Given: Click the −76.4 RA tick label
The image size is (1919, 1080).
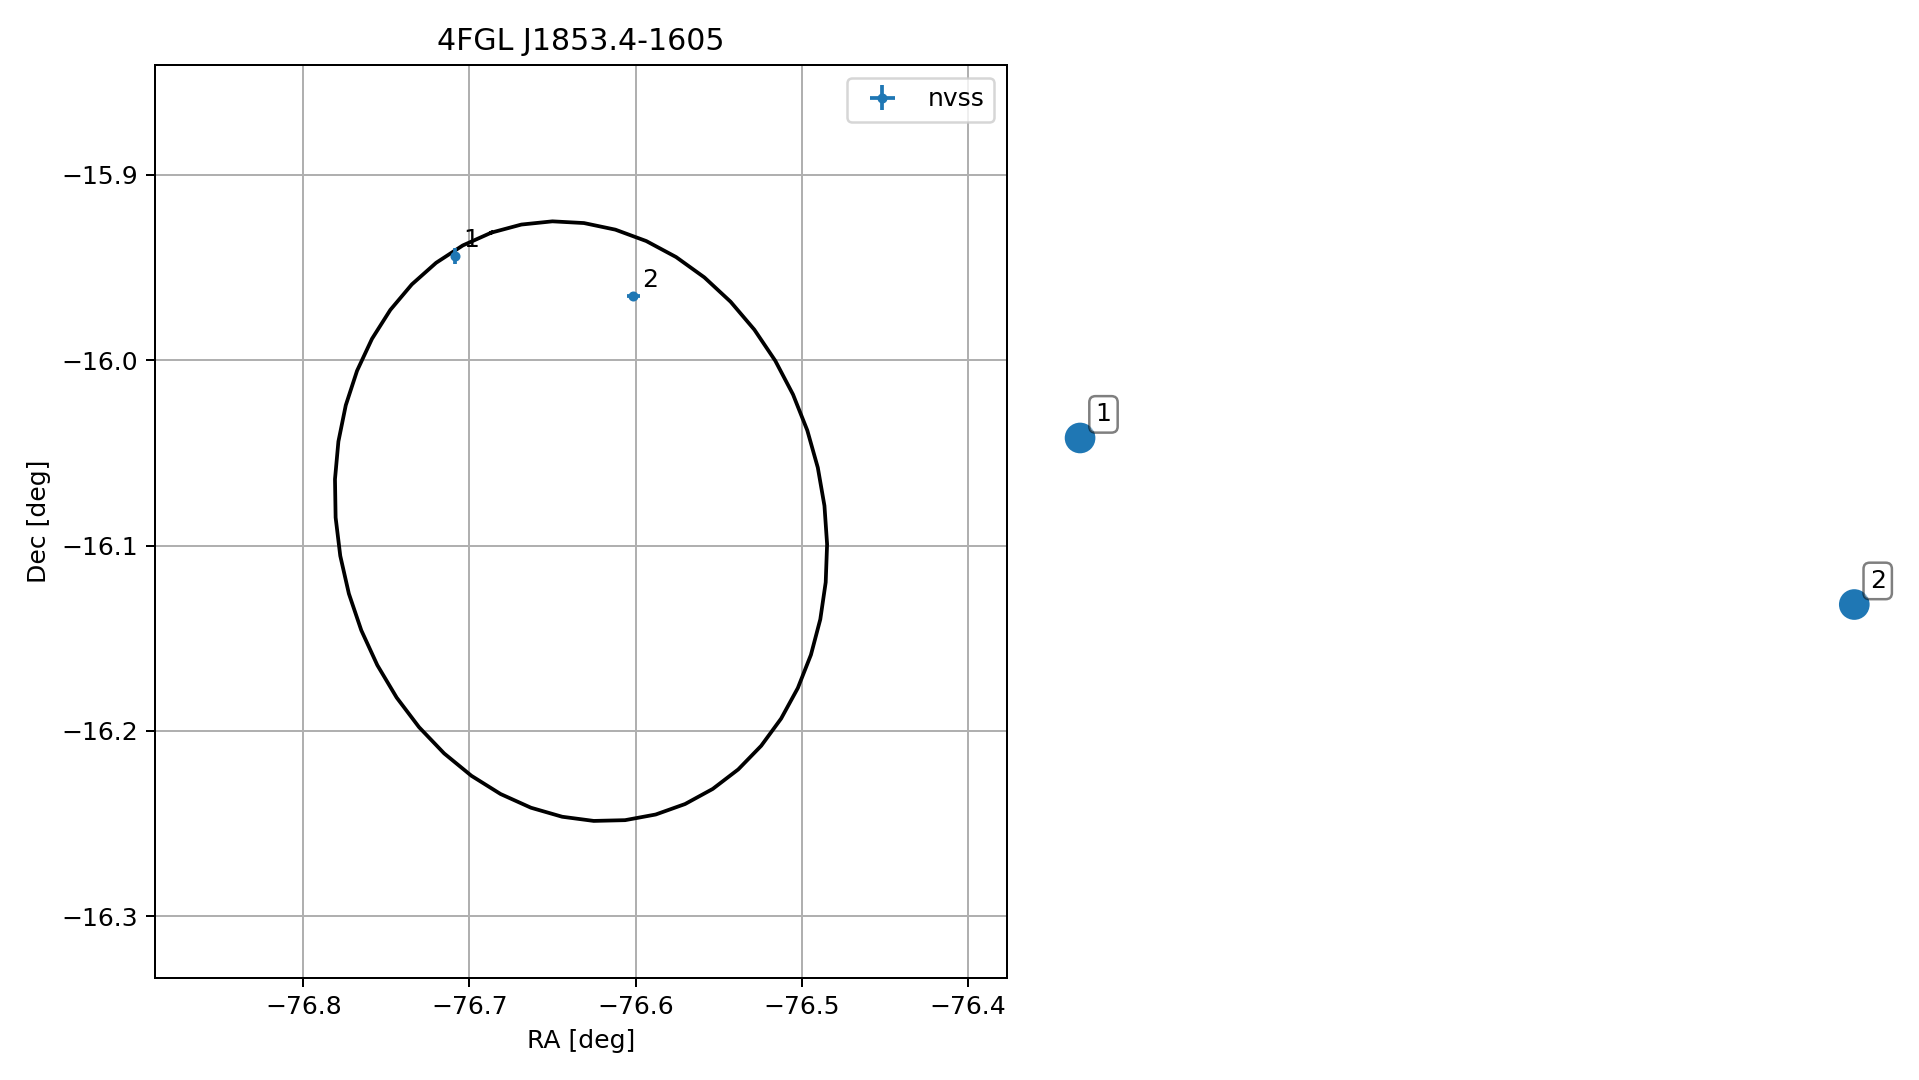Looking at the screenshot, I should [968, 1006].
